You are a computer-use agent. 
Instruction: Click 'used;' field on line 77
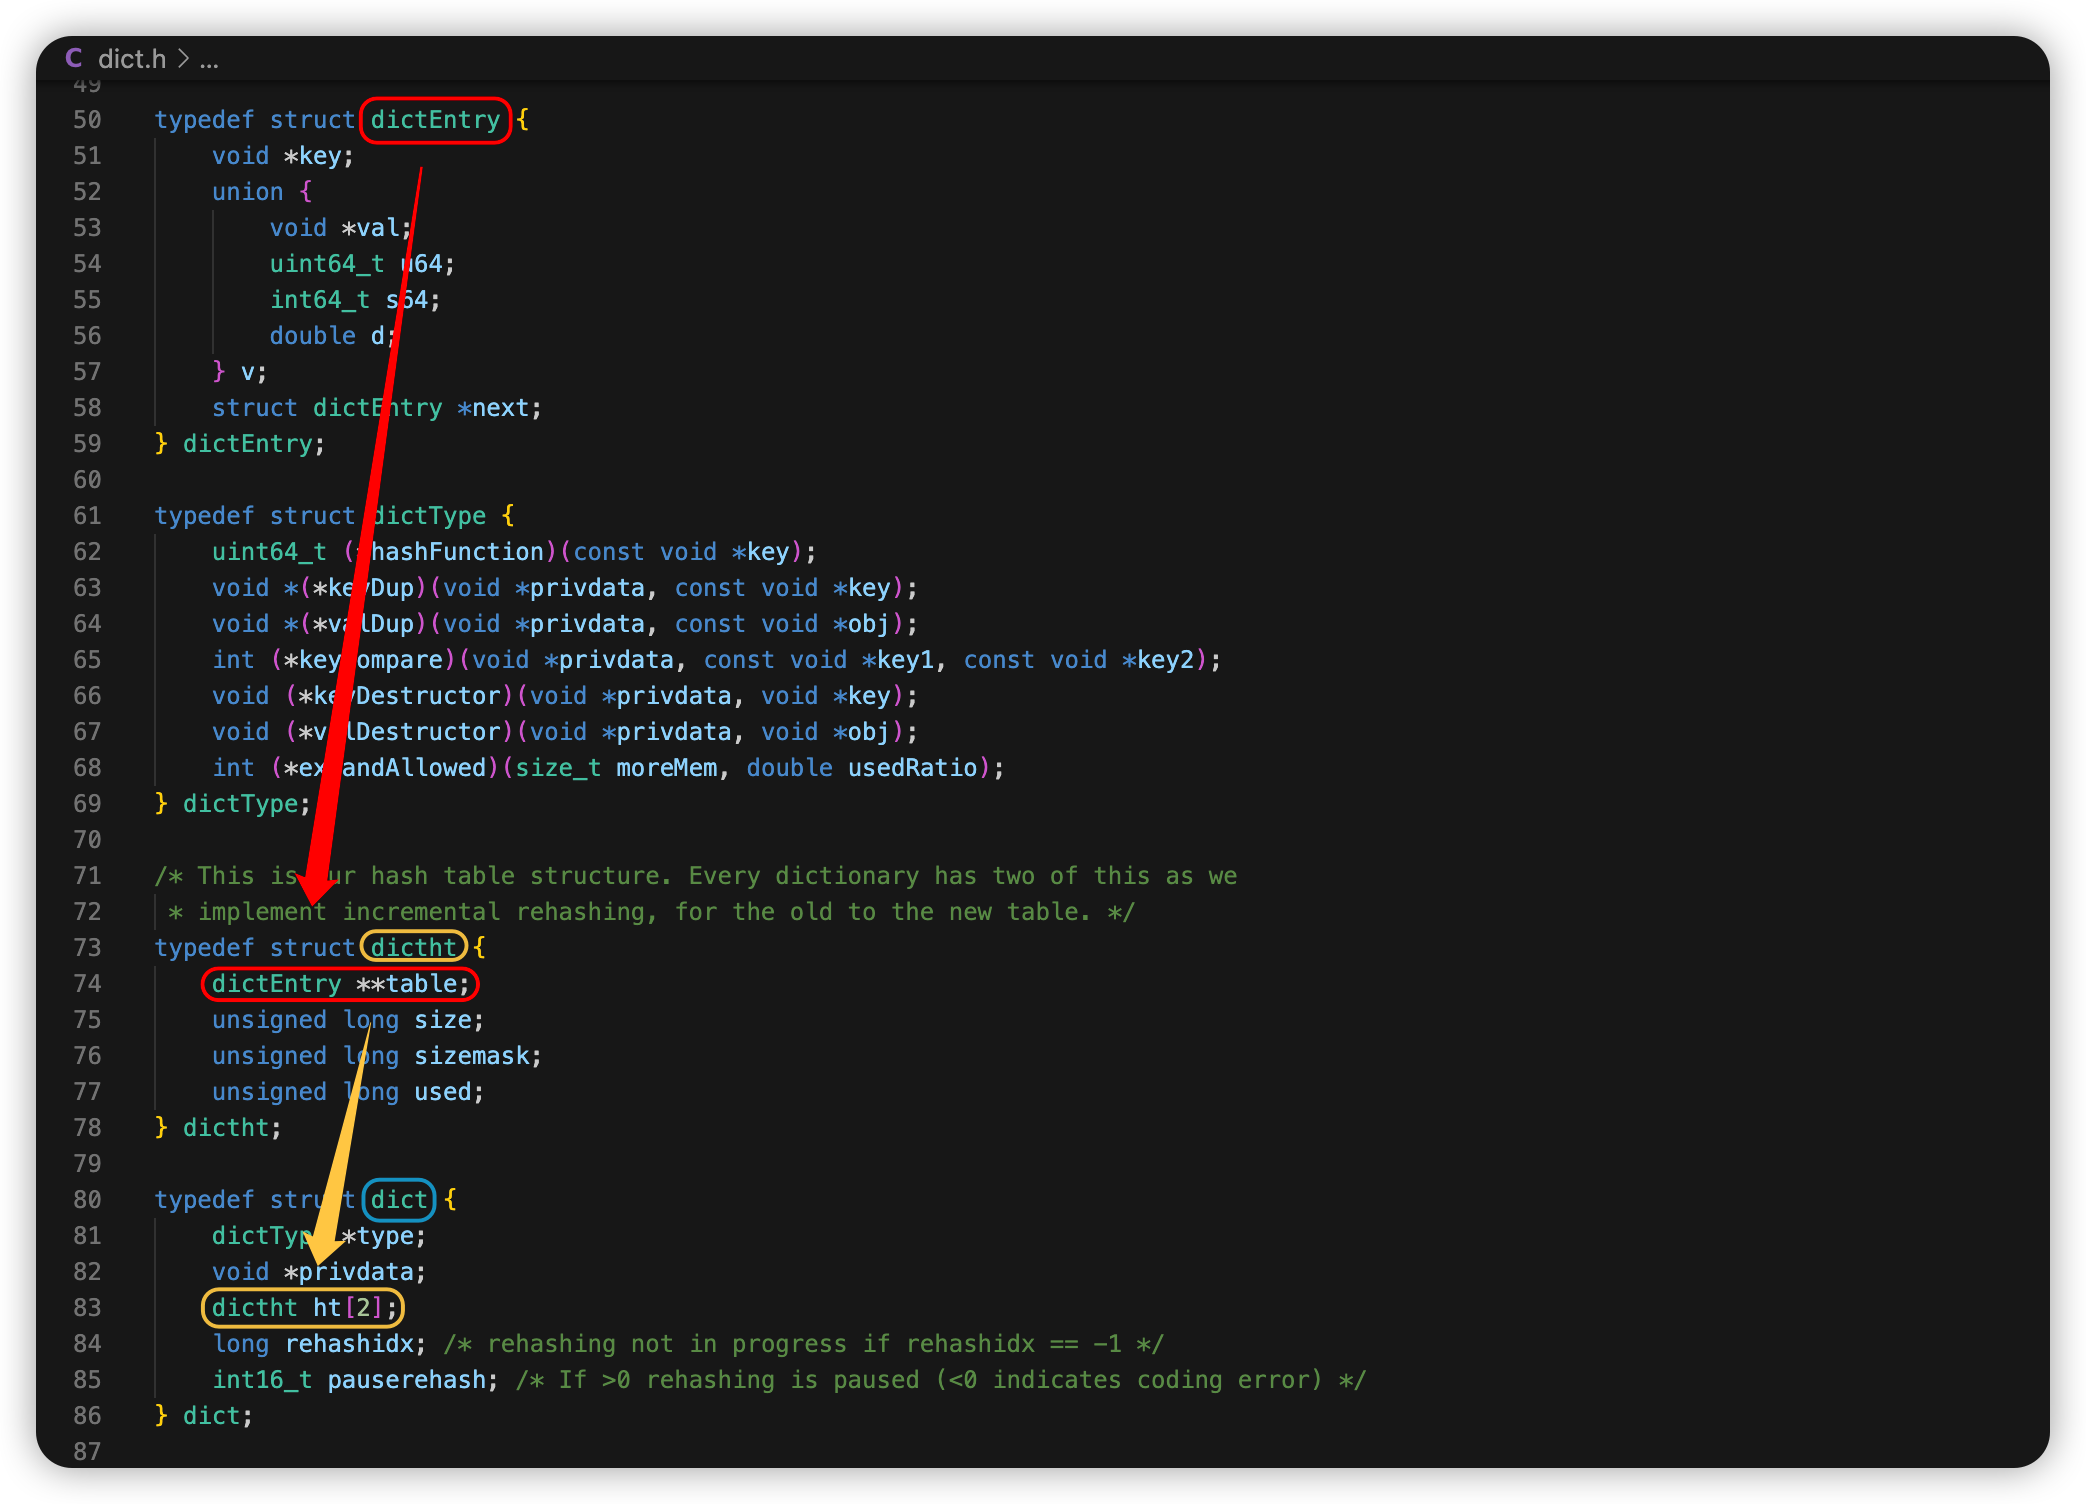click(x=449, y=1092)
